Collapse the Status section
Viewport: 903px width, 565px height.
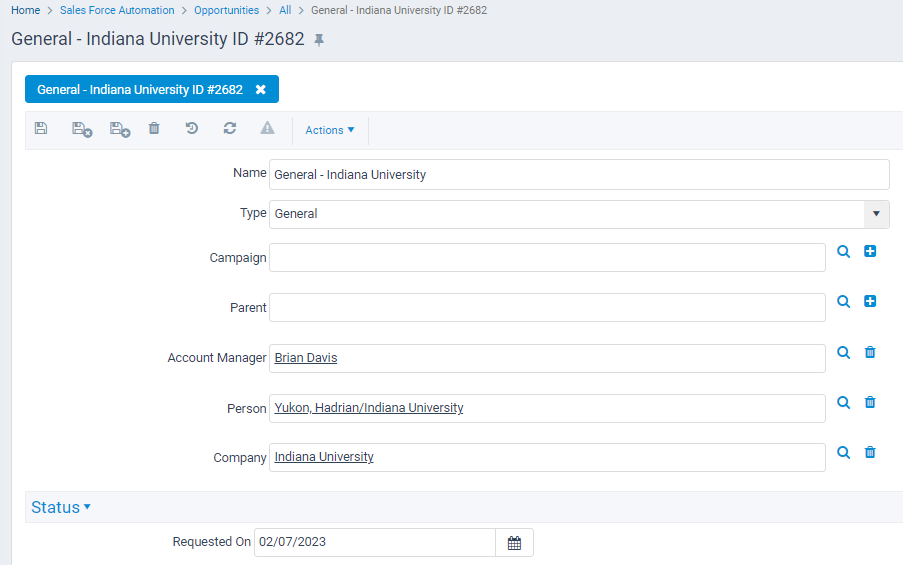click(60, 507)
